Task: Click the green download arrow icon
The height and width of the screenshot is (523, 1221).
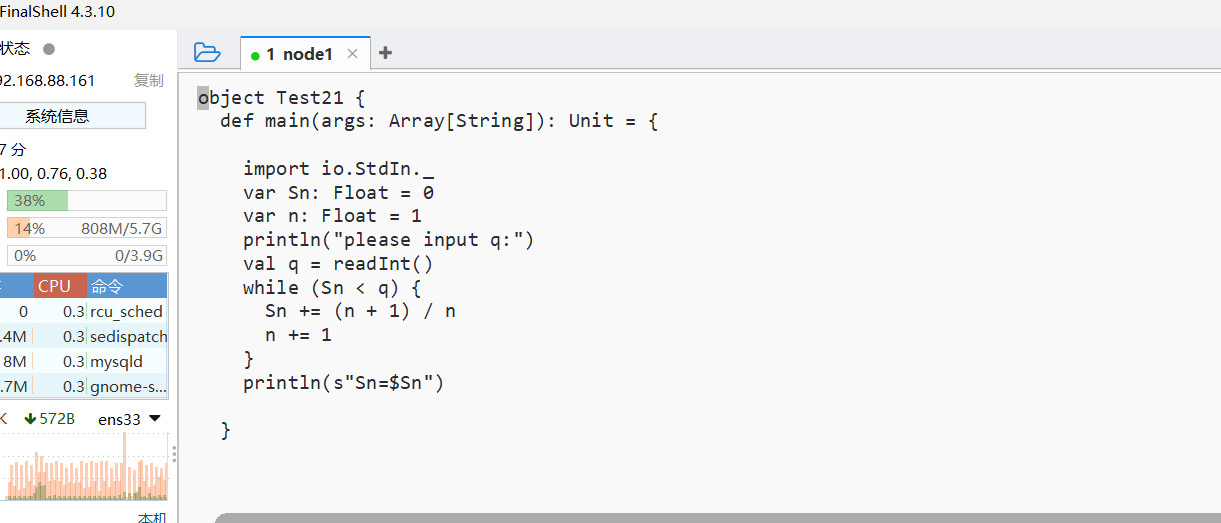Action: pyautogui.click(x=30, y=419)
